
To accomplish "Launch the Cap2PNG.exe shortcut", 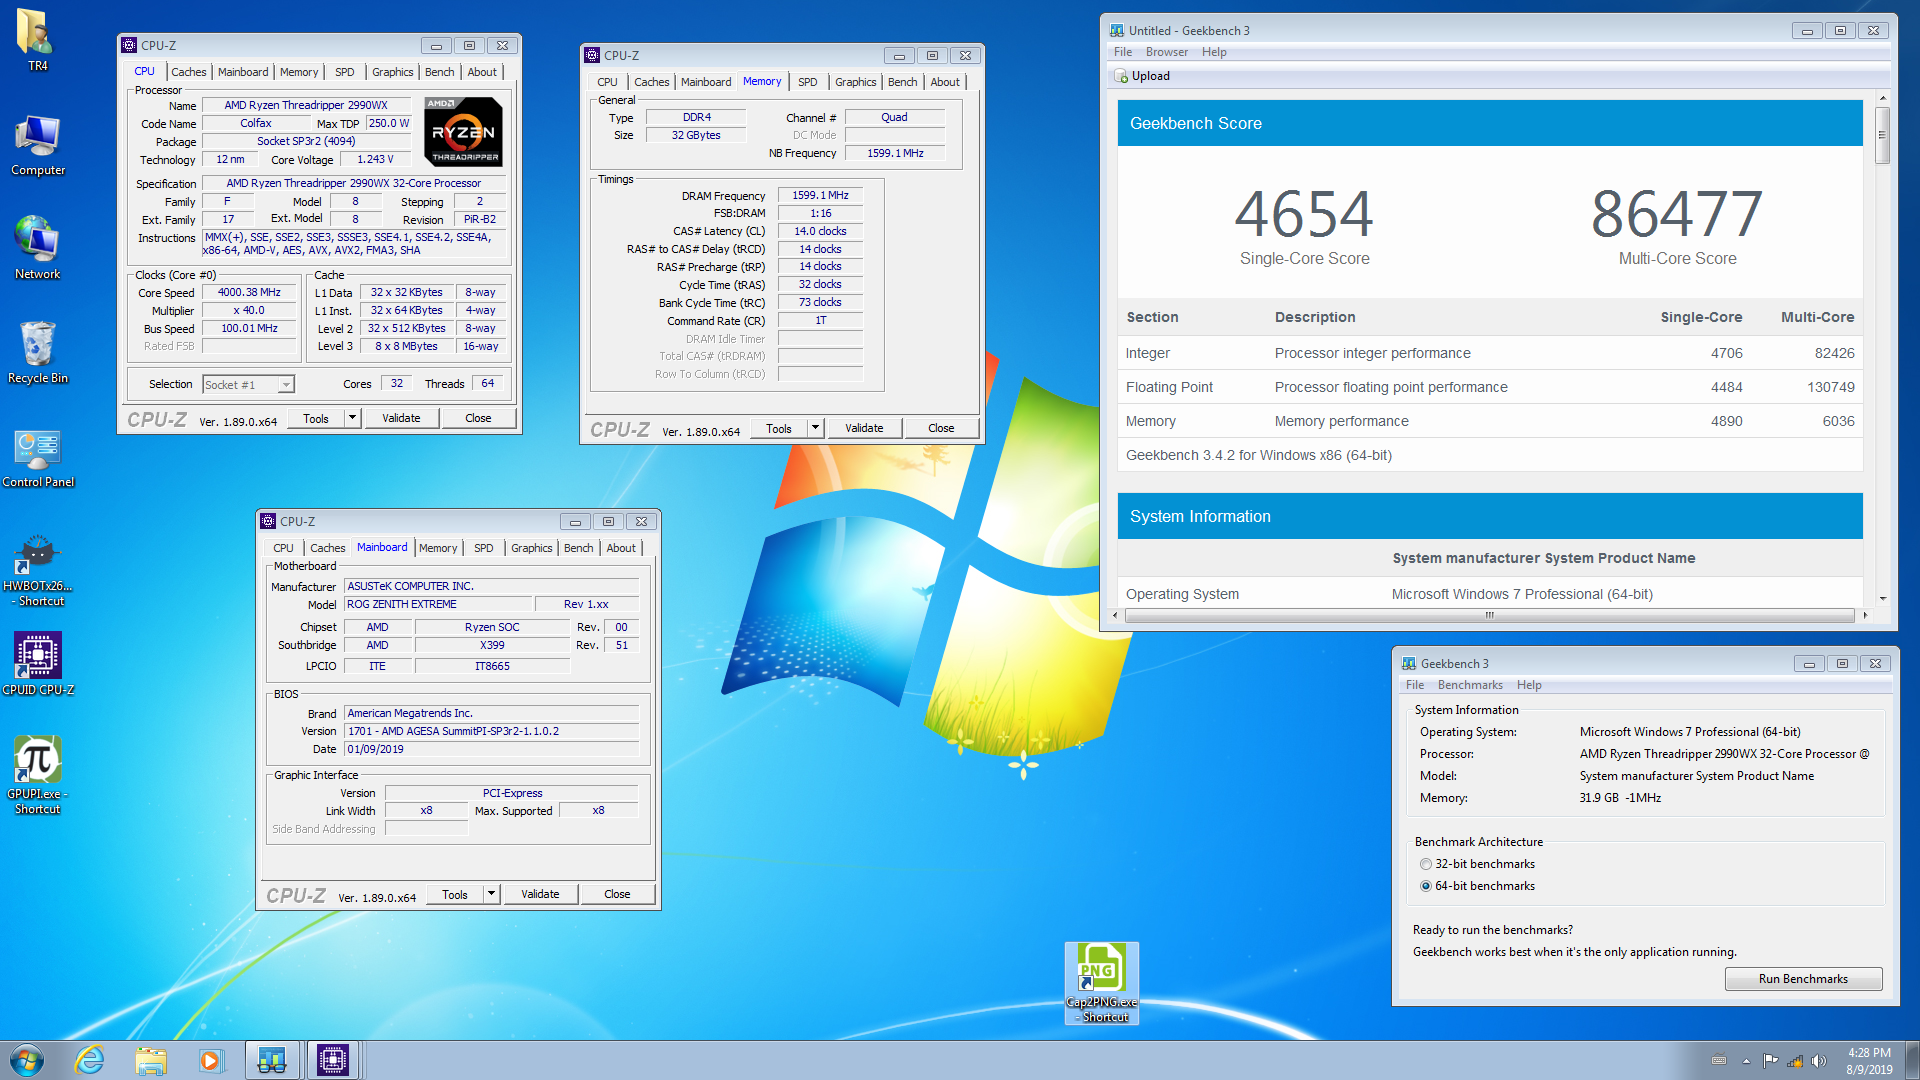I will click(1101, 982).
